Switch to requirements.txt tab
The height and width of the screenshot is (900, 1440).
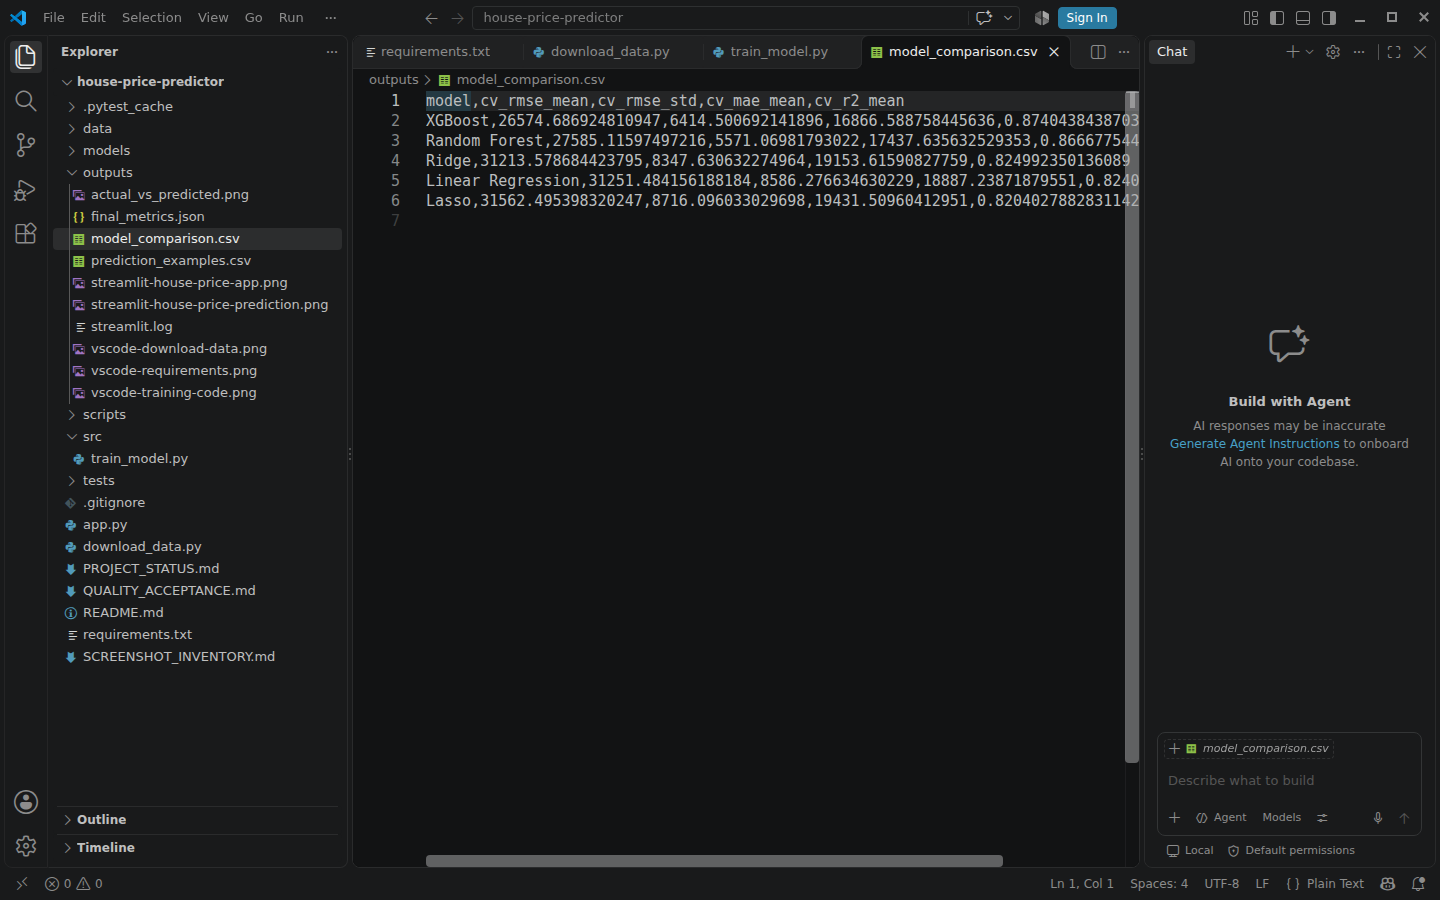point(436,52)
